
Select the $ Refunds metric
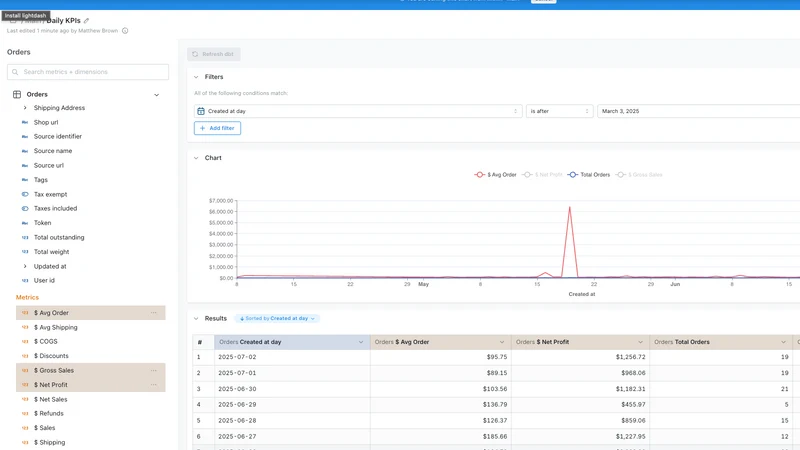tap(48, 413)
